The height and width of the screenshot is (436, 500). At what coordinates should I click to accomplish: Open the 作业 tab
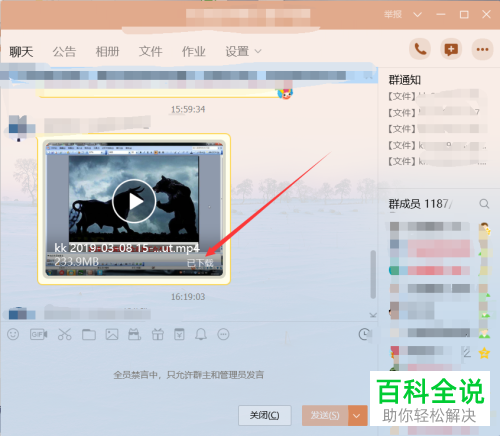pyautogui.click(x=194, y=52)
